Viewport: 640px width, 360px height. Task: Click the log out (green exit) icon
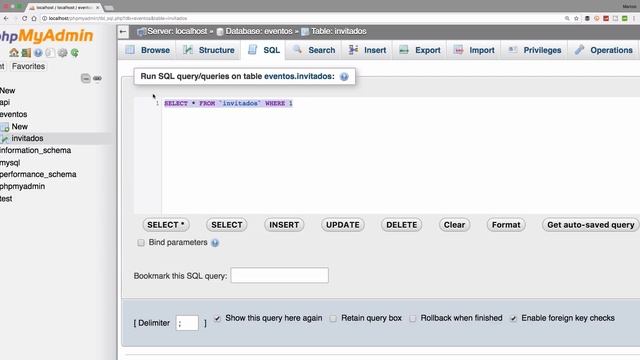click(x=26, y=53)
